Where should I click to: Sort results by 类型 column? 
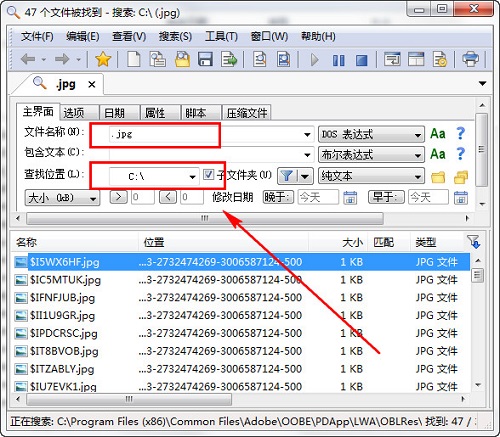437,242
